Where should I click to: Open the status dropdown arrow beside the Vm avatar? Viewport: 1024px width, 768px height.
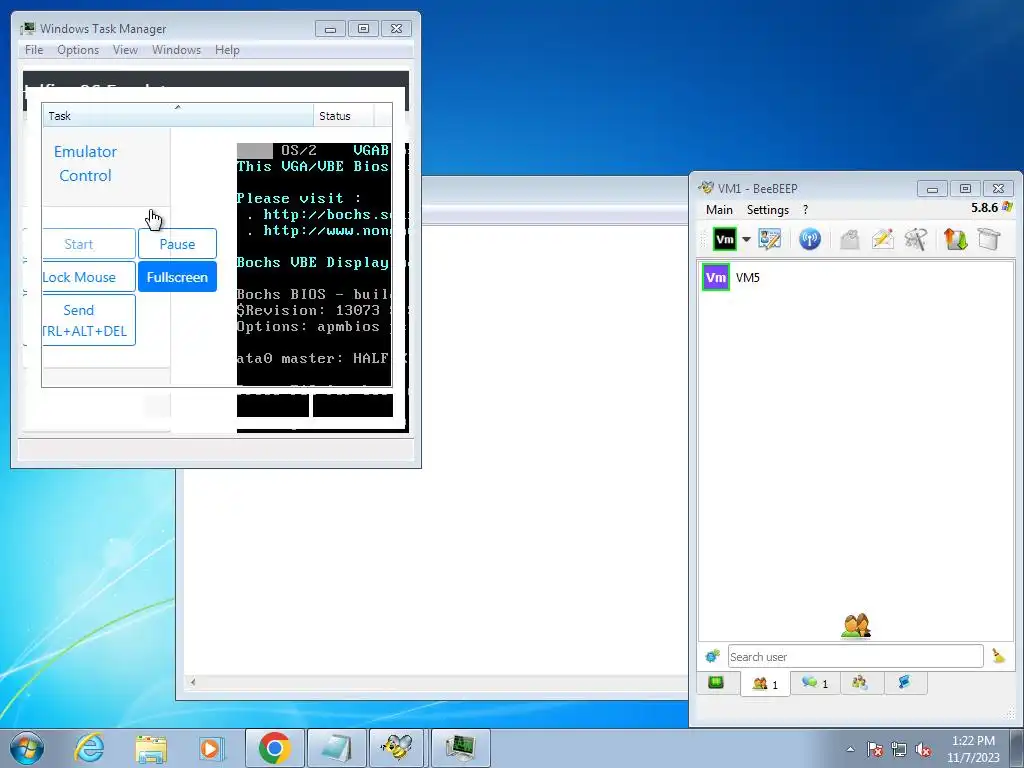(x=746, y=240)
